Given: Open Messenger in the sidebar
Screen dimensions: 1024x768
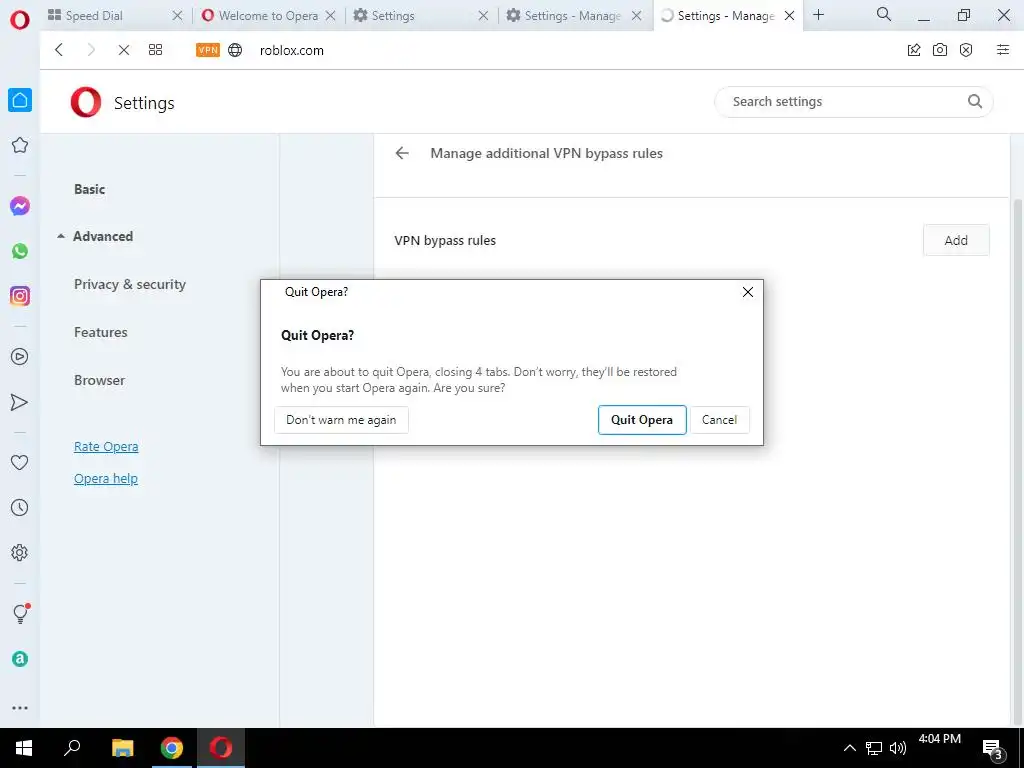Looking at the screenshot, I should (x=20, y=206).
